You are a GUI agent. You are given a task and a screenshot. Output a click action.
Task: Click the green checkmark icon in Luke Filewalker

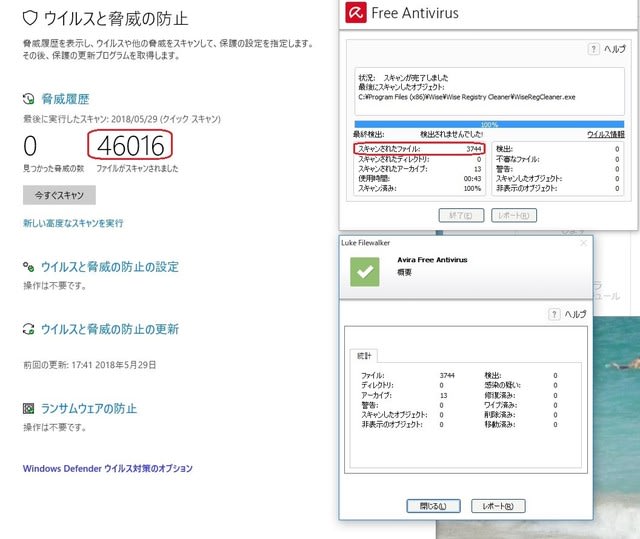click(364, 271)
